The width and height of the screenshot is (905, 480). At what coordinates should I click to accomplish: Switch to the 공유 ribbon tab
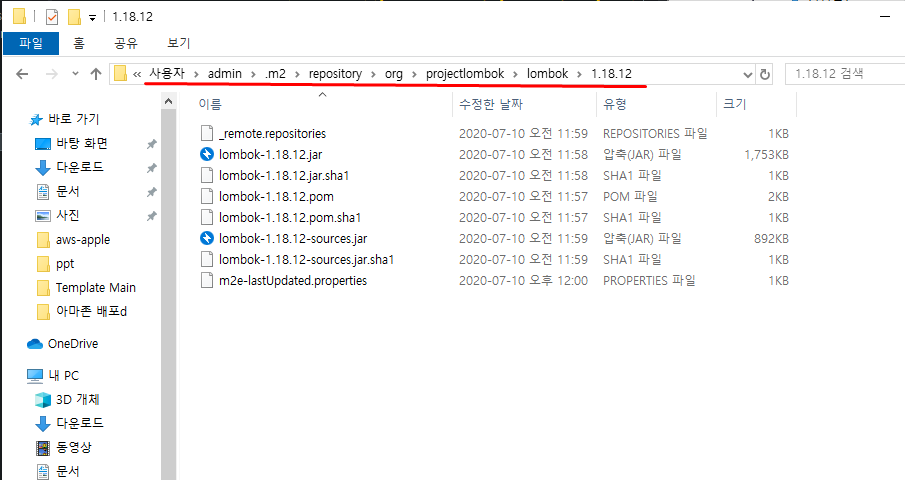[126, 43]
